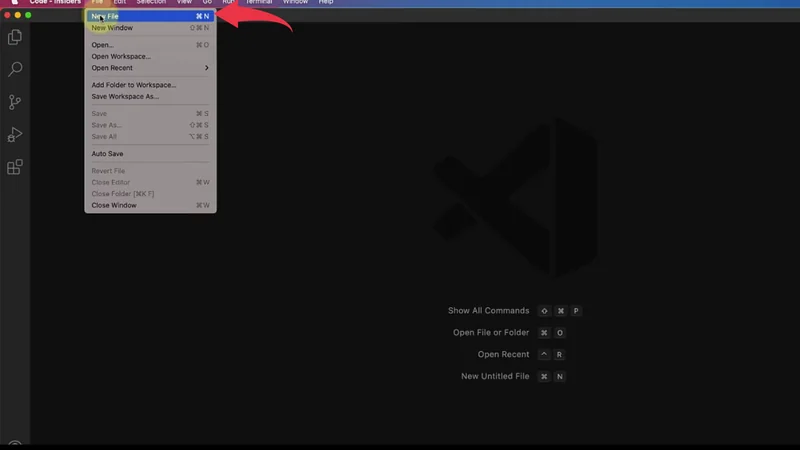The image size is (800, 450).
Task: Open the Explorer view in the activity bar
Action: [15, 37]
